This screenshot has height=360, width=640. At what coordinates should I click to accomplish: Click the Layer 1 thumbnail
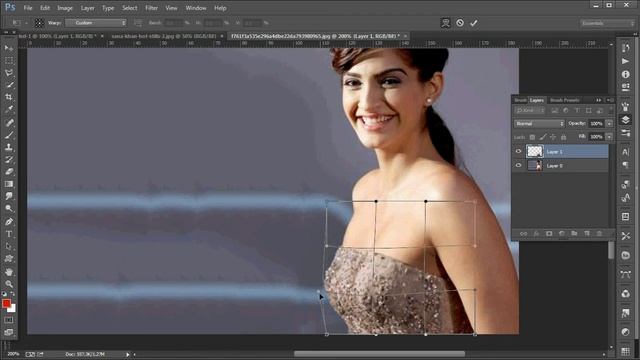535,151
